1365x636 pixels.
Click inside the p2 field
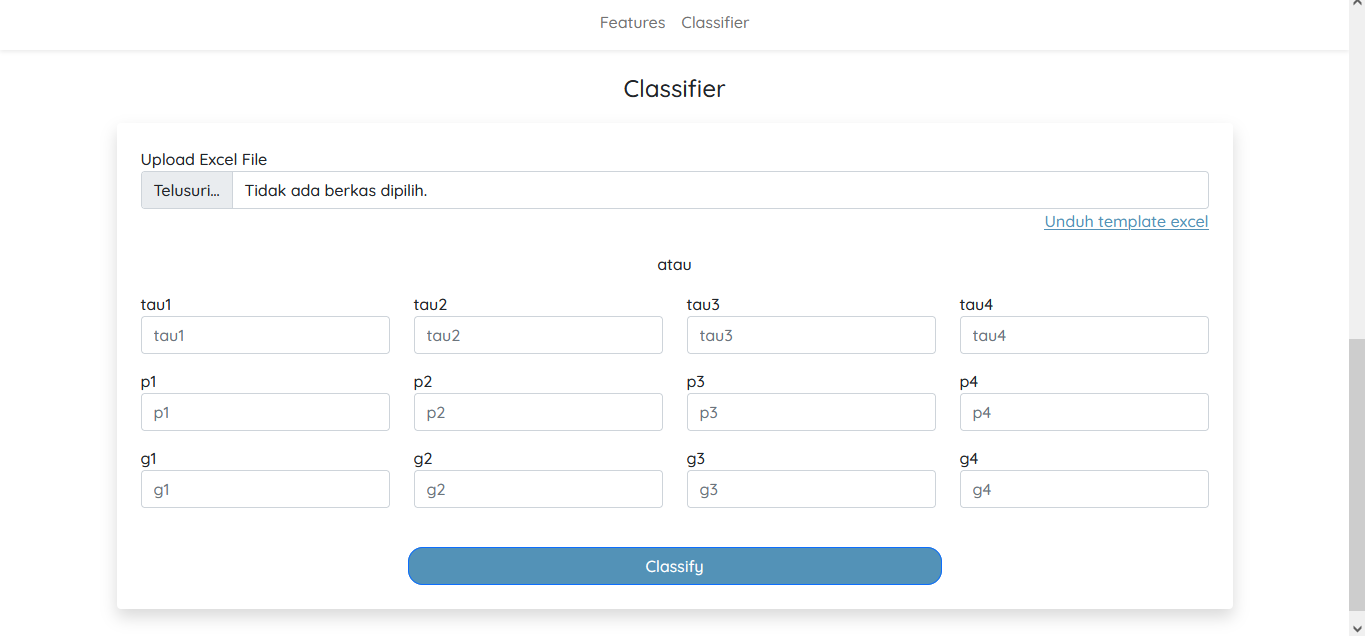538,412
